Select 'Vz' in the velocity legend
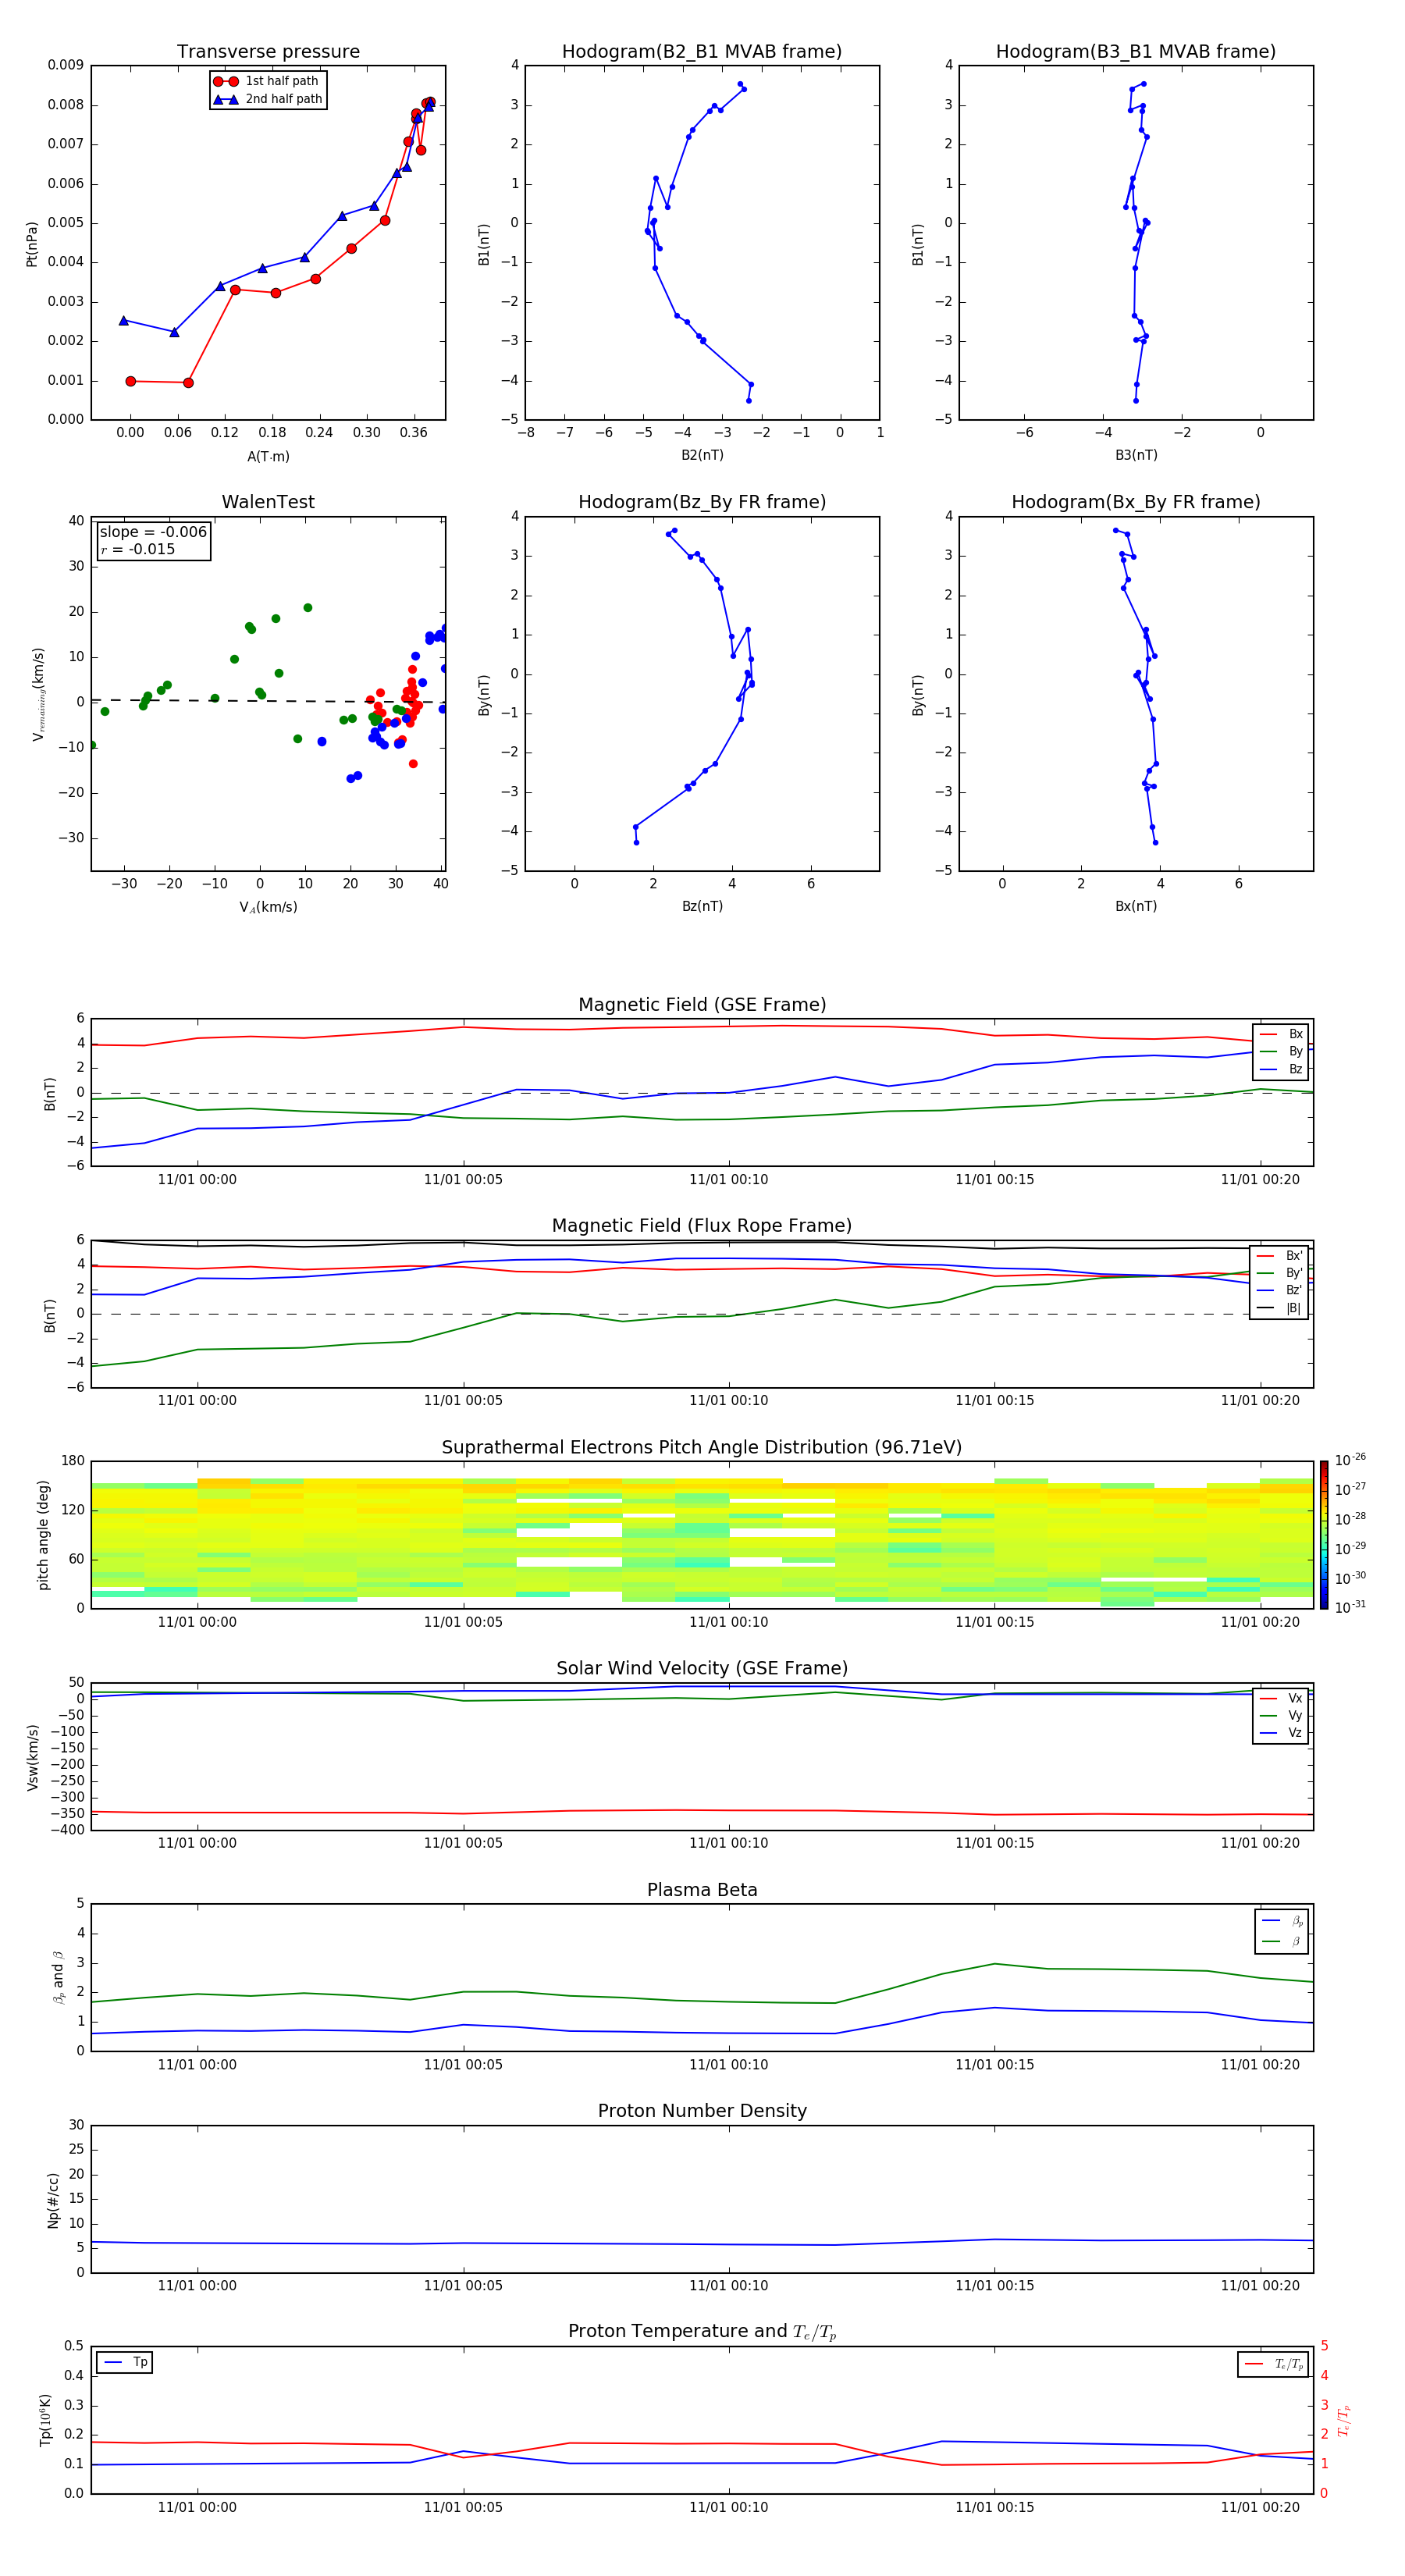Image resolution: width=1405 pixels, height=2576 pixels. 1281,1733
